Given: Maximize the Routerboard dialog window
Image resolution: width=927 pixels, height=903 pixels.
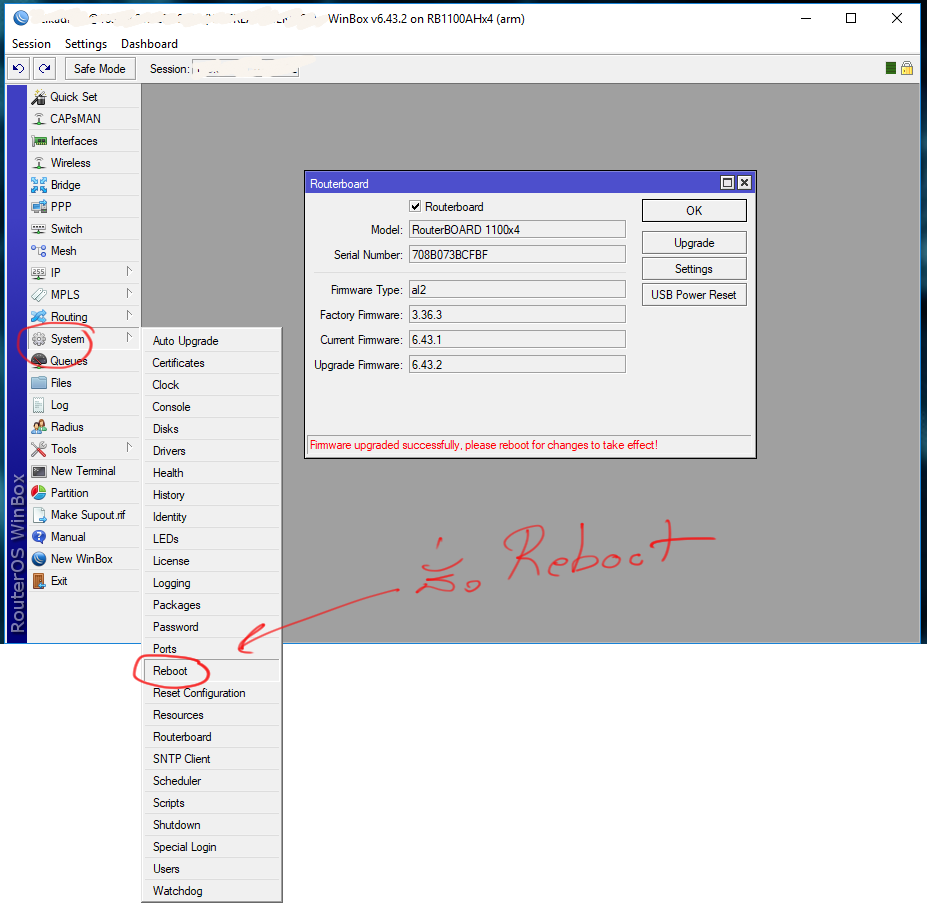Looking at the screenshot, I should 728,183.
